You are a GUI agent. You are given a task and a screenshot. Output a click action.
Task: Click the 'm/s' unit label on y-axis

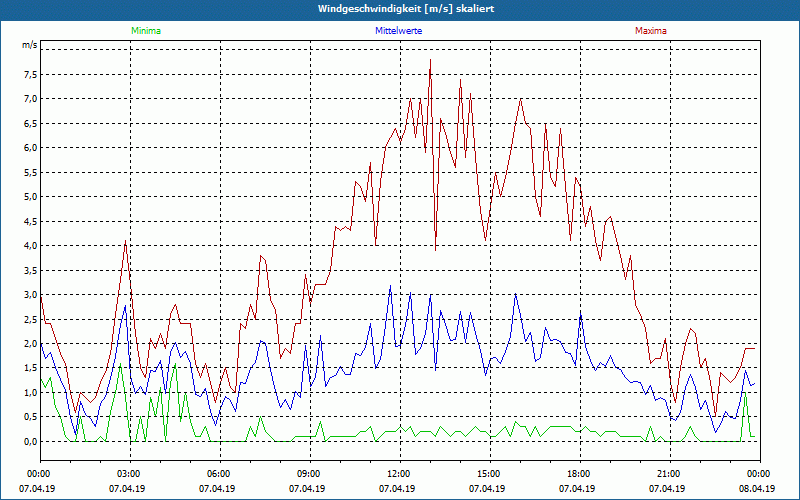30,45
